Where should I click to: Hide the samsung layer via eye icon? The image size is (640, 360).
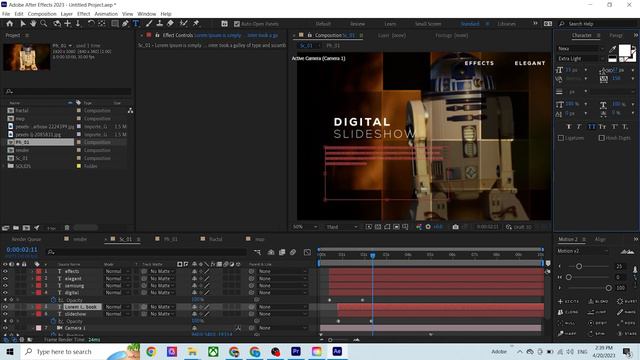point(5,286)
